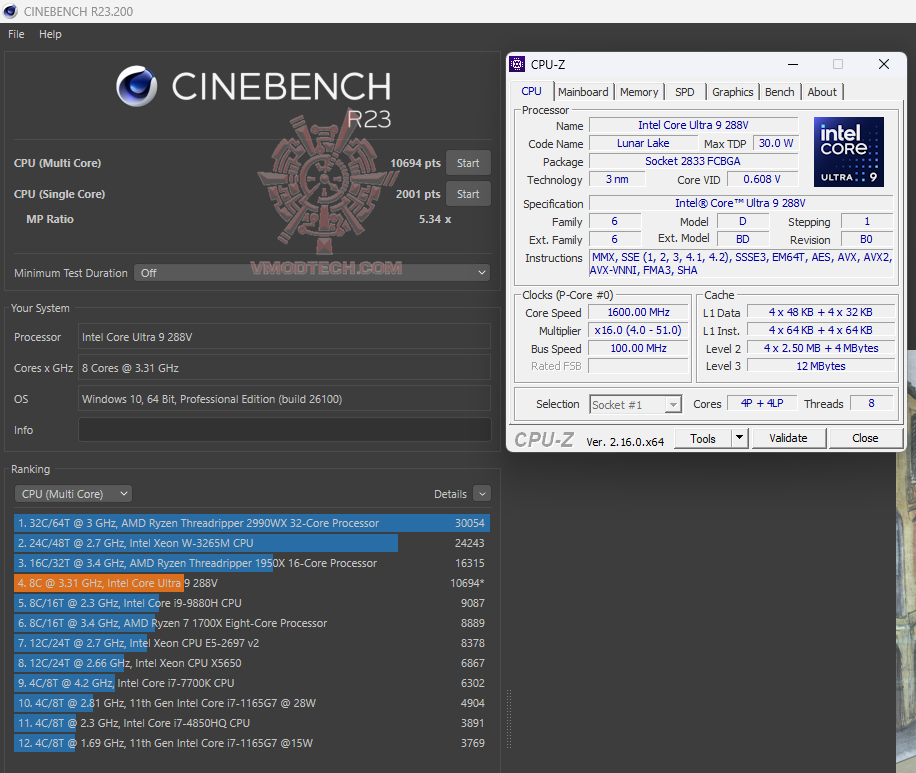This screenshot has height=773, width=916.
Task: Open the Bench tab in CPU-Z
Action: [x=780, y=91]
